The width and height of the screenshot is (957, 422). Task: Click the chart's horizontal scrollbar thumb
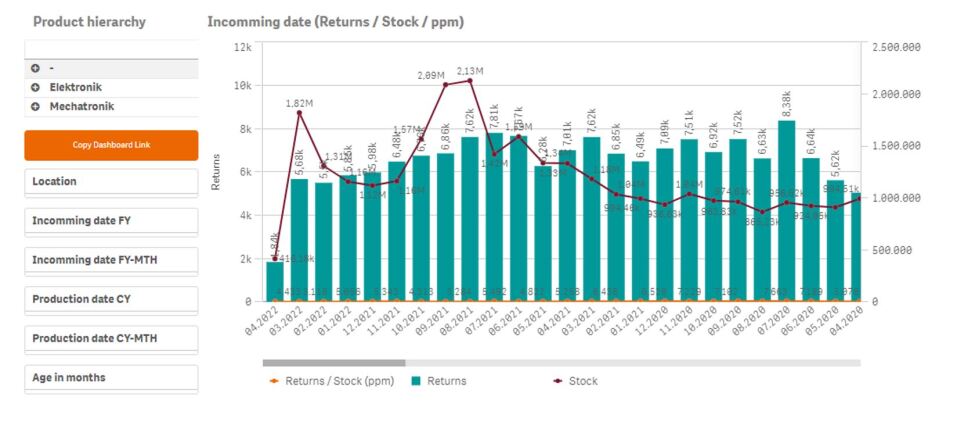point(334,363)
